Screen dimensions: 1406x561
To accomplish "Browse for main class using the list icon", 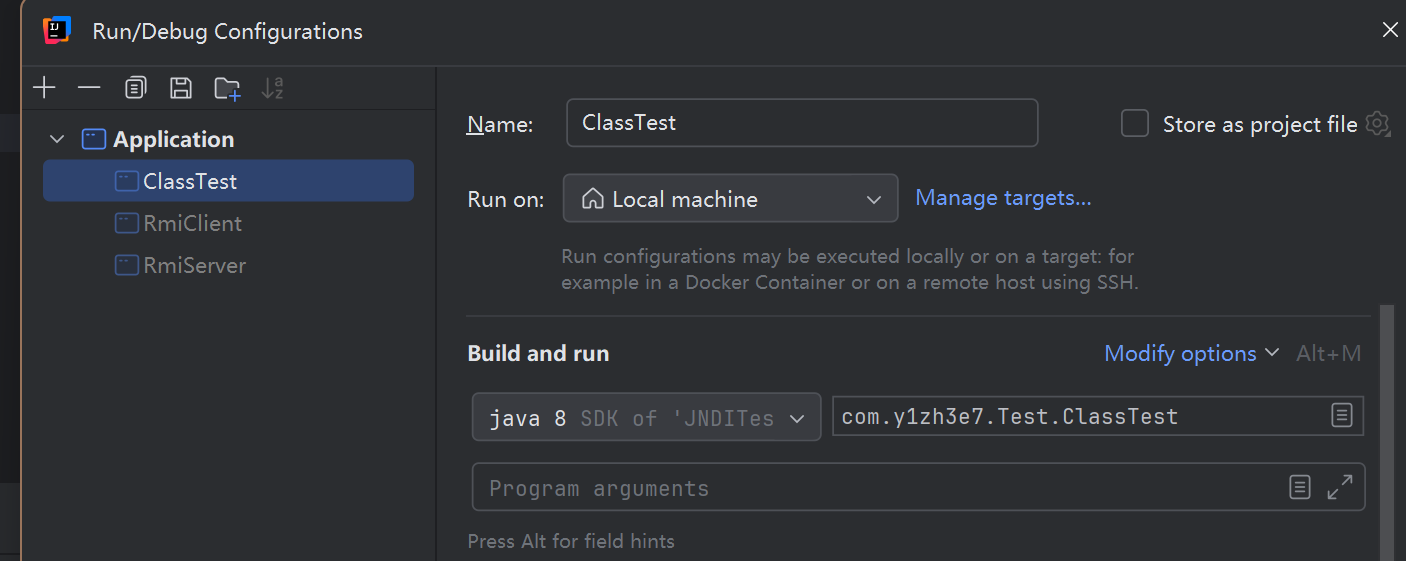I will 1342,416.
